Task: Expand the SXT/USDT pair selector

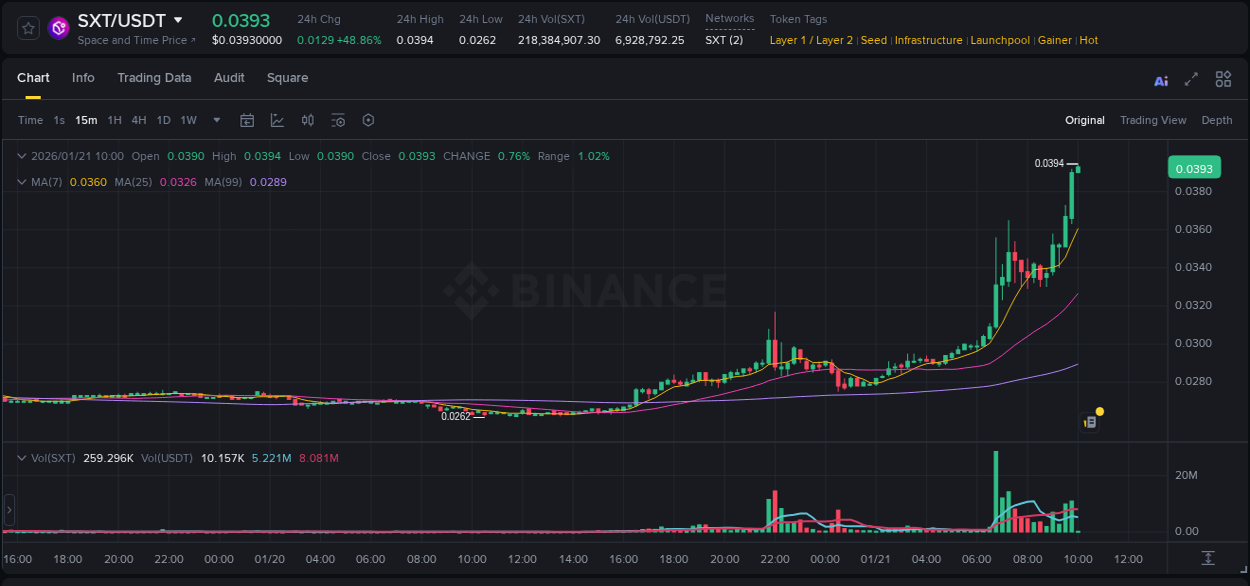Action: 178,19
